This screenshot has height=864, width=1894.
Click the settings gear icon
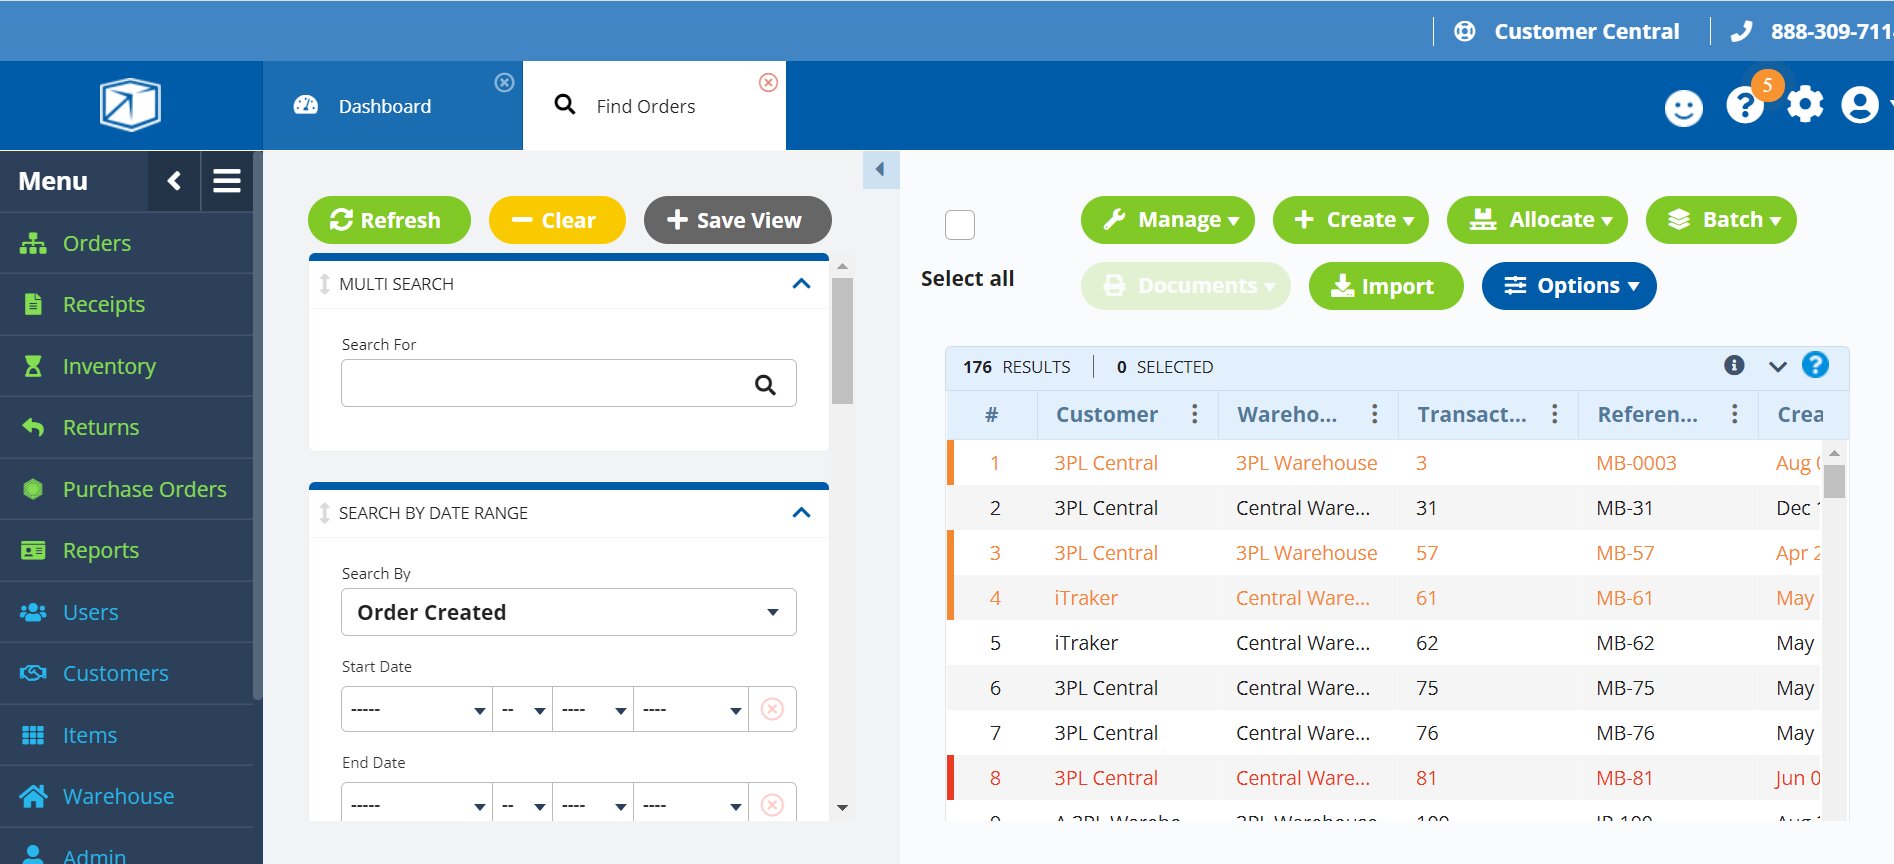(x=1805, y=105)
